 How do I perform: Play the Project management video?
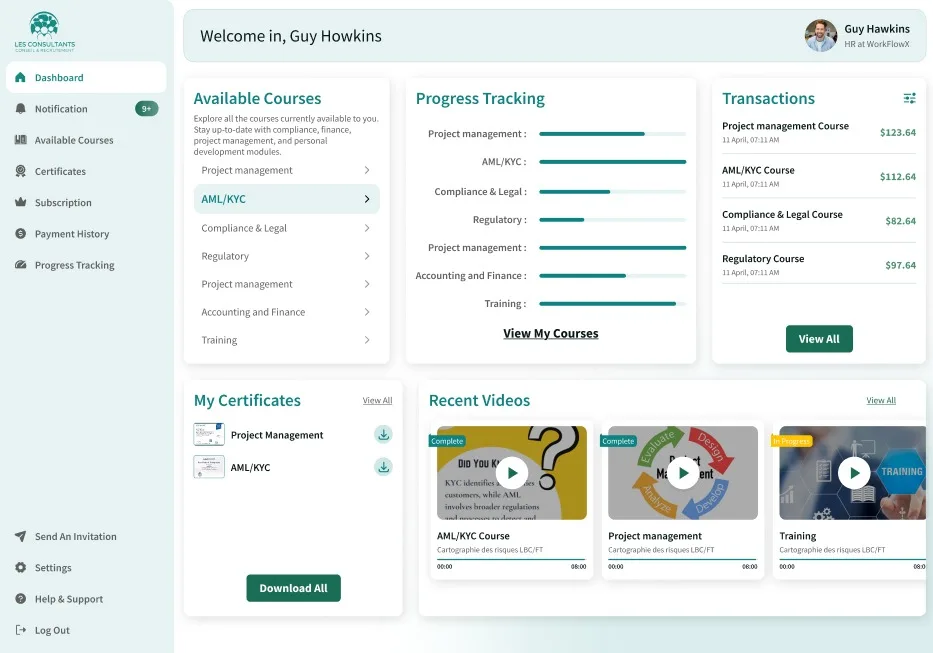683,473
